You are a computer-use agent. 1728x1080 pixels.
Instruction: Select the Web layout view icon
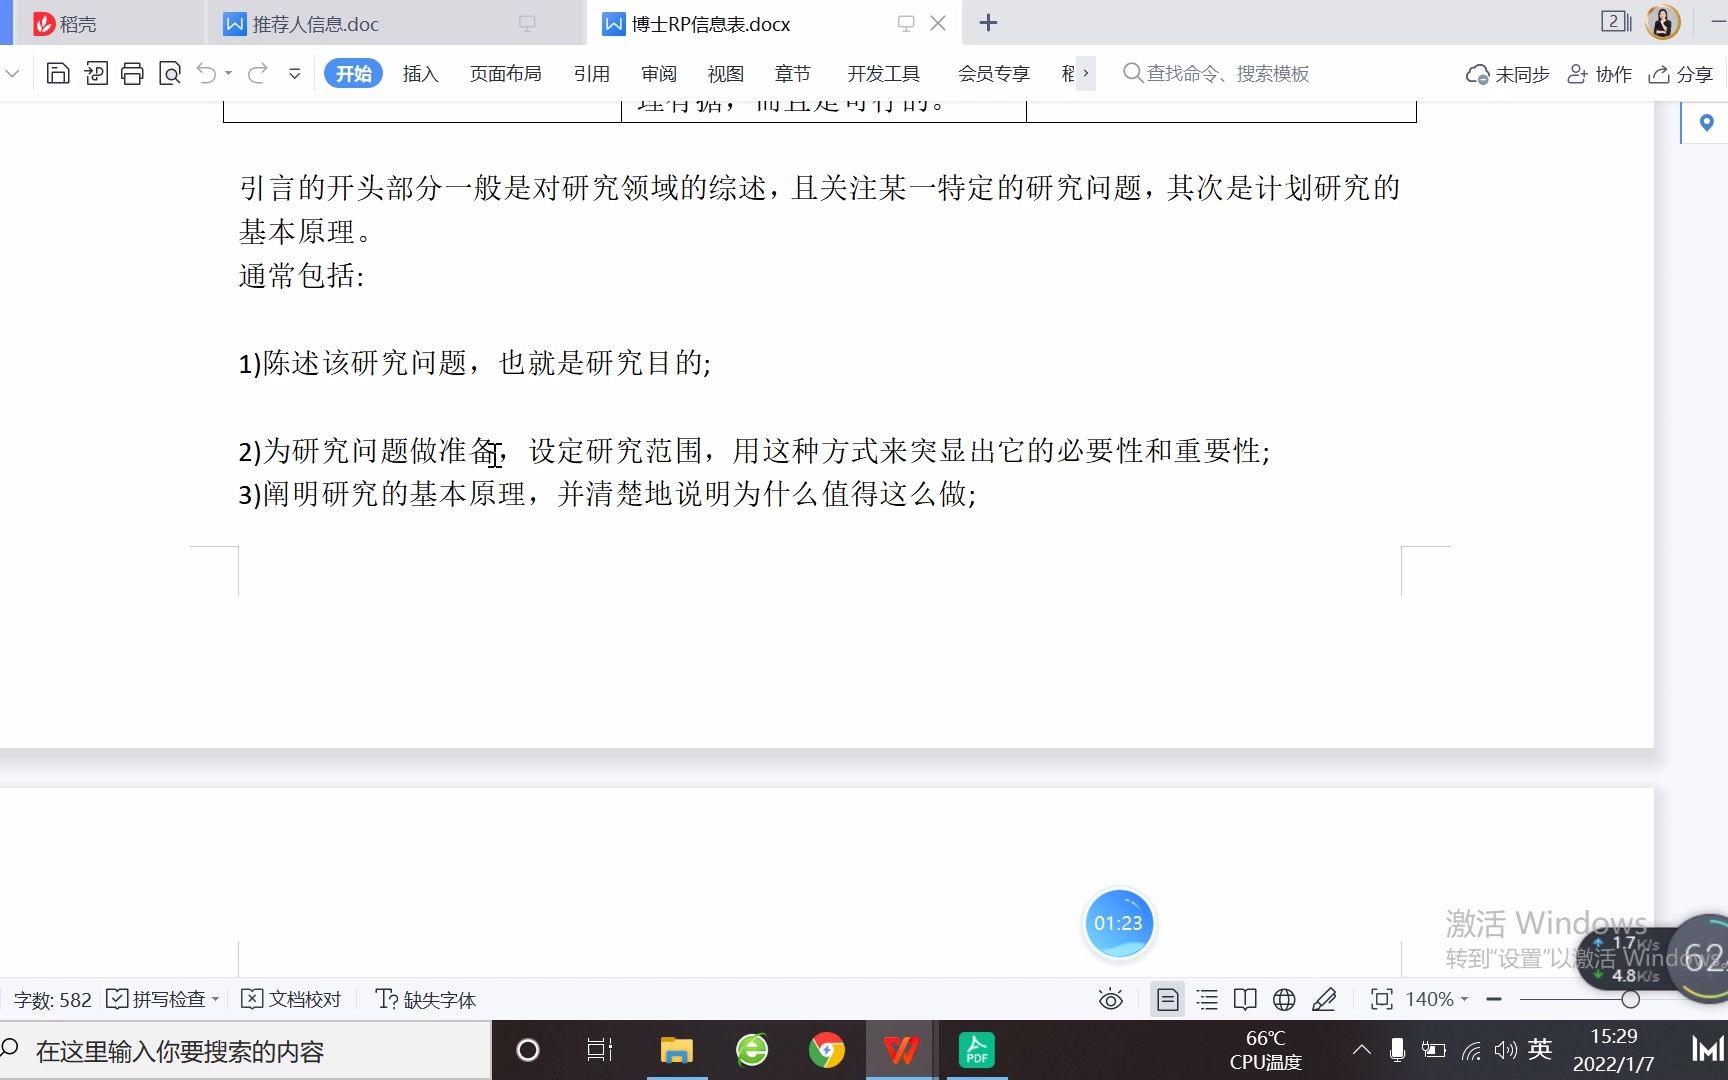[1283, 999]
